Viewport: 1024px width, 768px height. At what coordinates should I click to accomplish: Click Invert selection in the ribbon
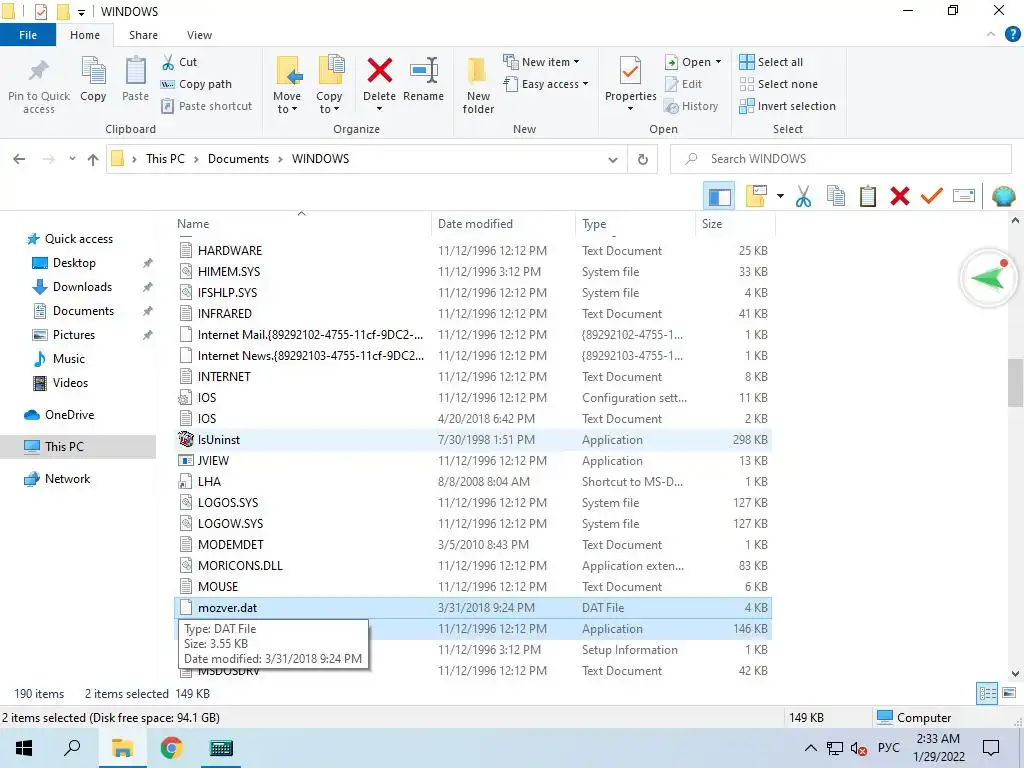pyautogui.click(x=788, y=106)
